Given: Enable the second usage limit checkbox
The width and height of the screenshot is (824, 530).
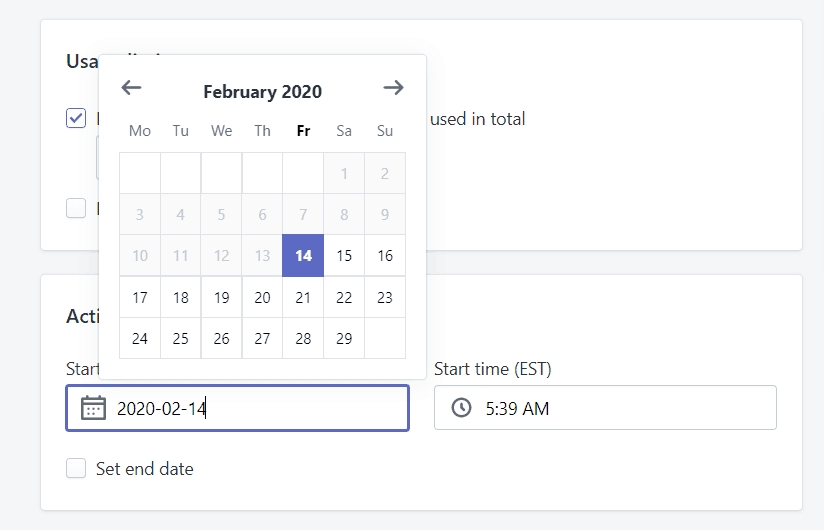Looking at the screenshot, I should pyautogui.click(x=76, y=208).
